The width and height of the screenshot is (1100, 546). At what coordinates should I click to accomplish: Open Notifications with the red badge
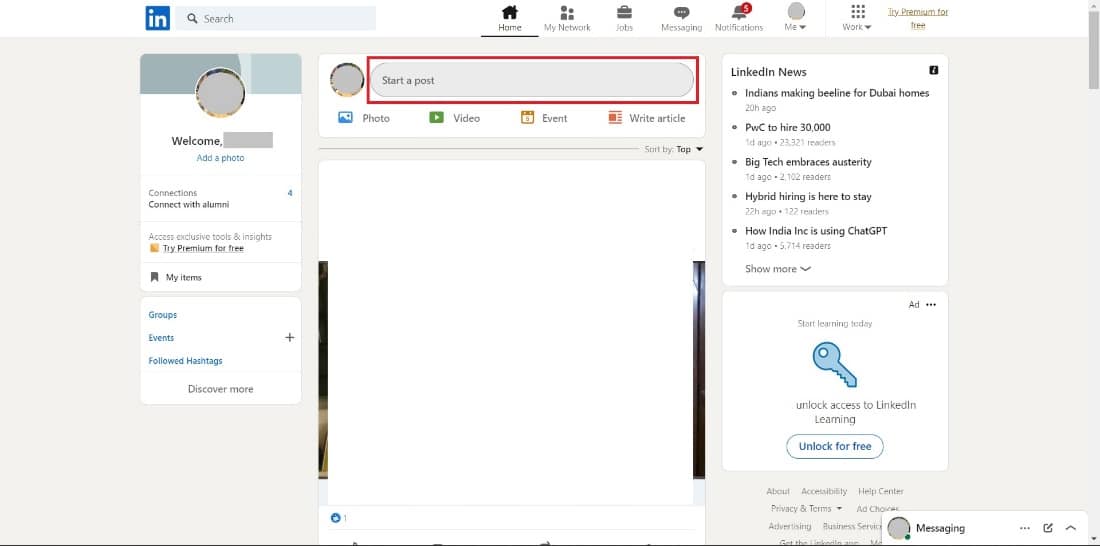click(x=739, y=19)
